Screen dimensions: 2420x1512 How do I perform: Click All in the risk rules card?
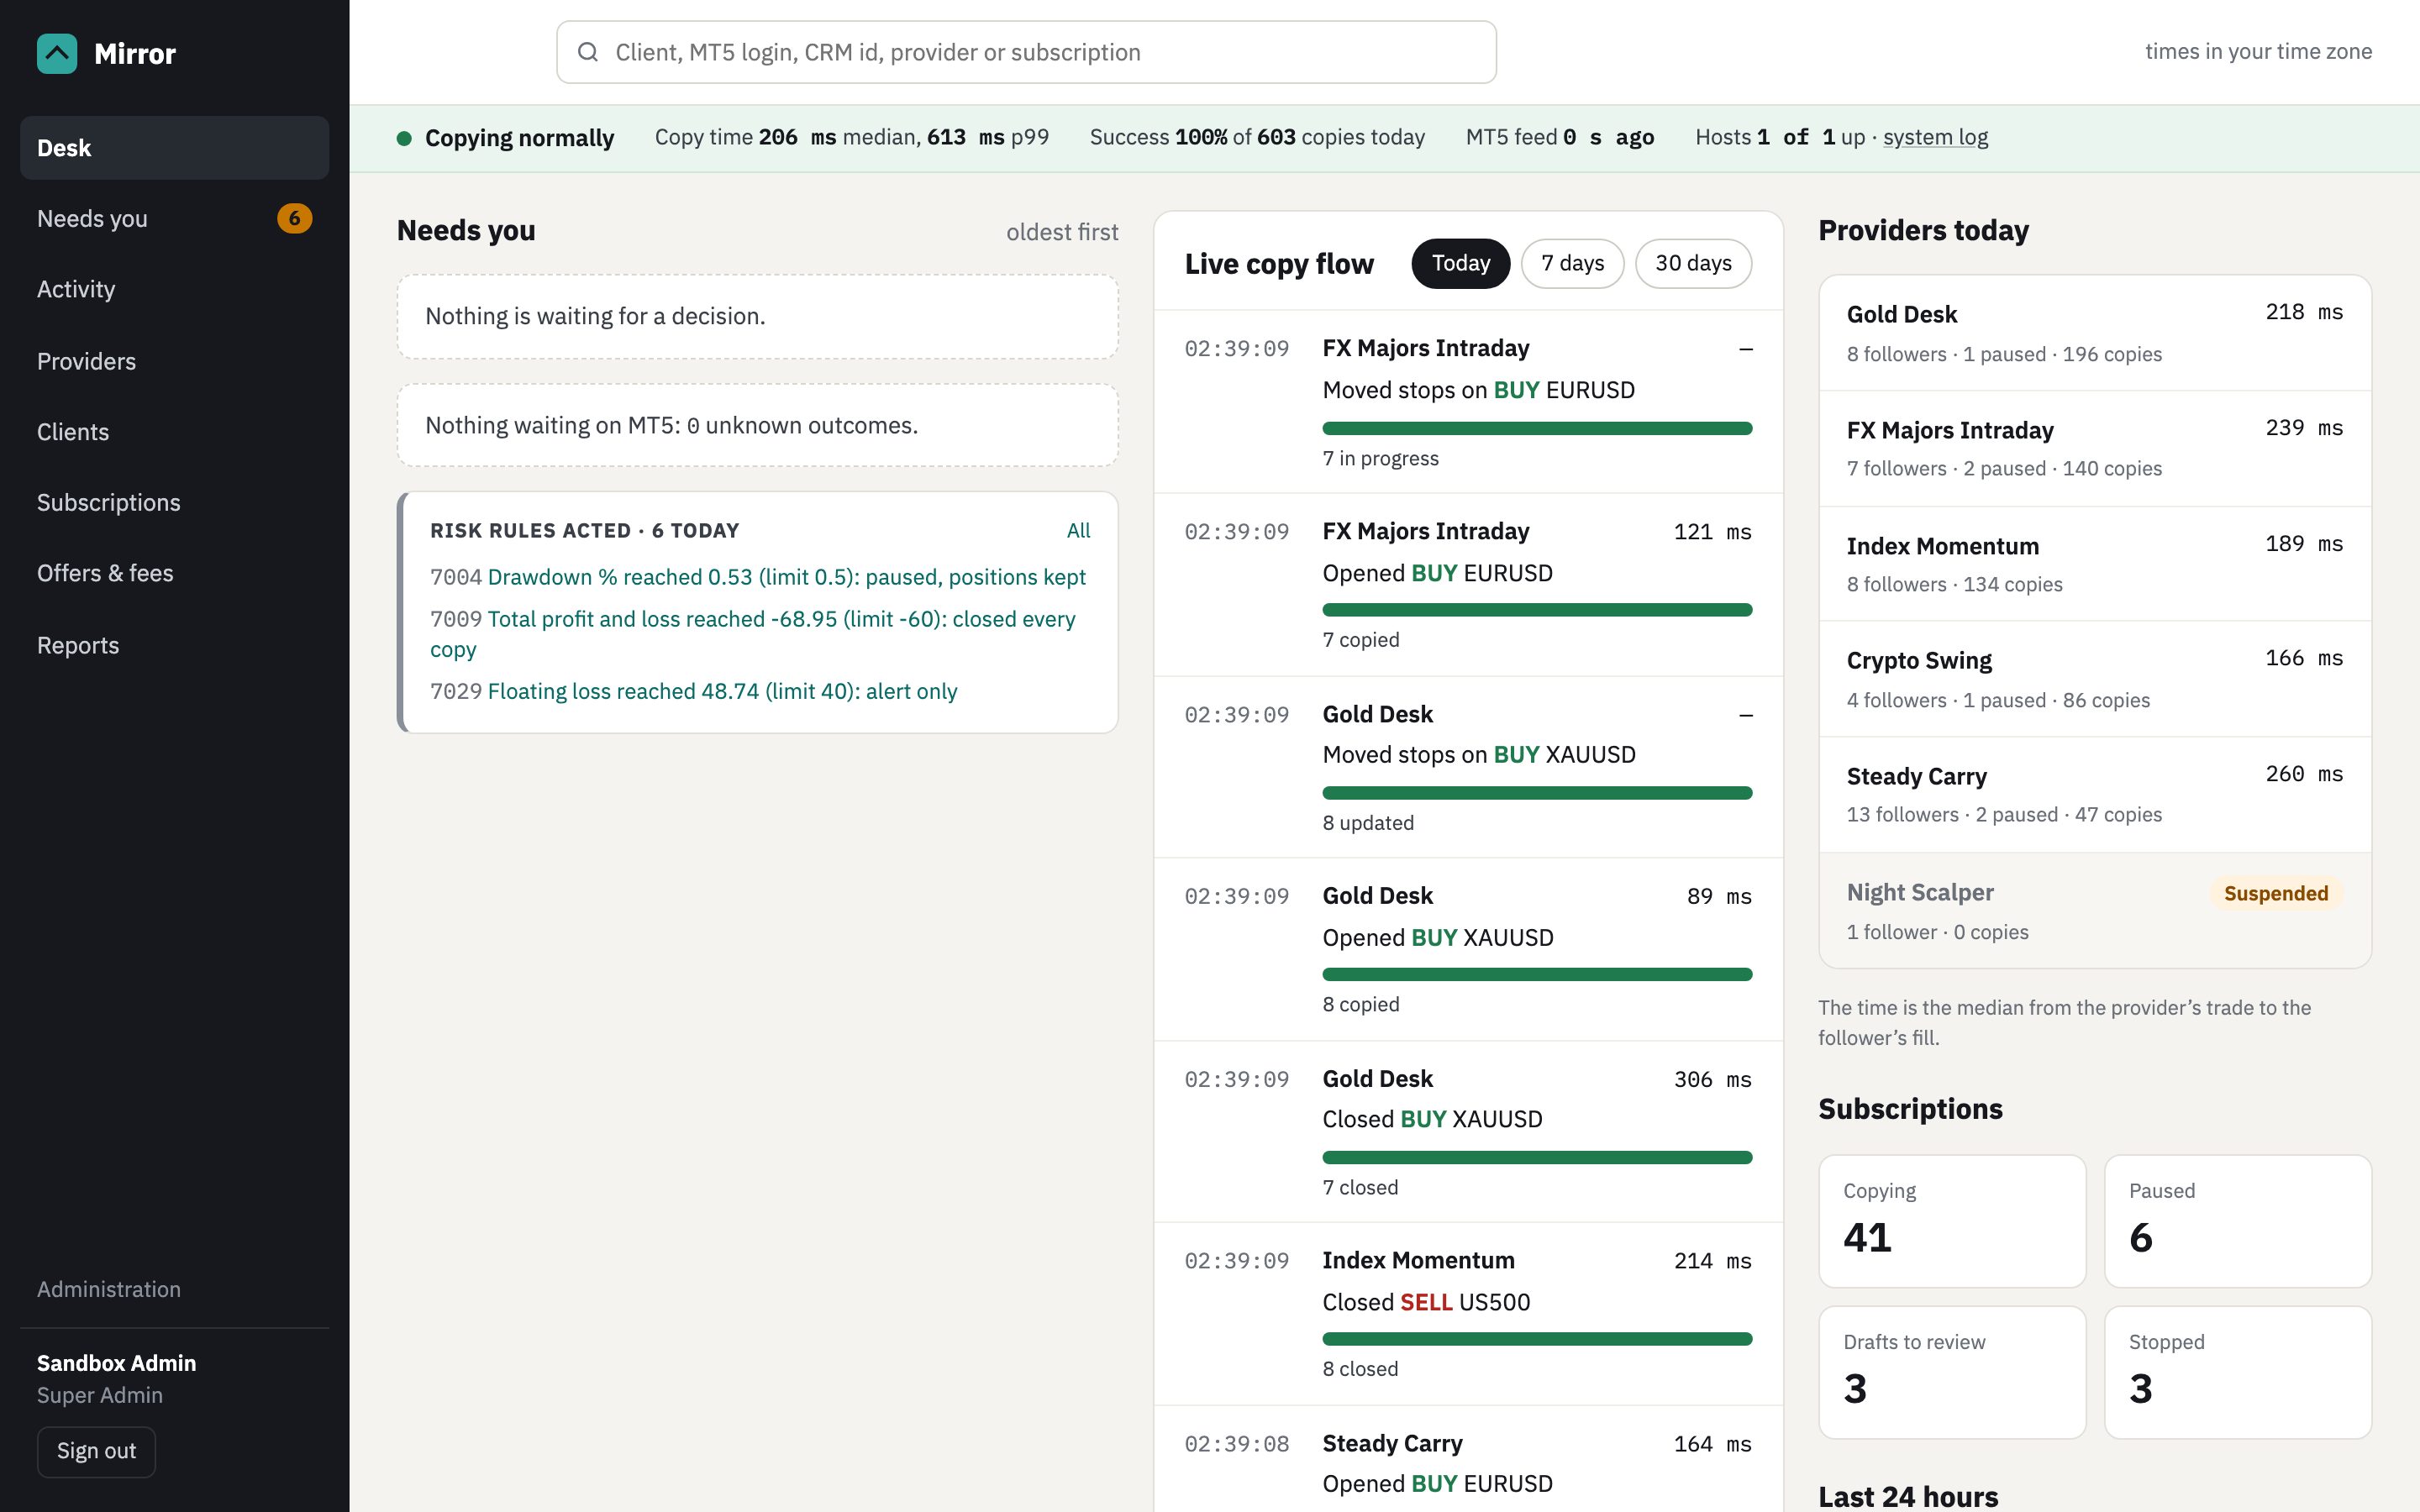tap(1078, 531)
